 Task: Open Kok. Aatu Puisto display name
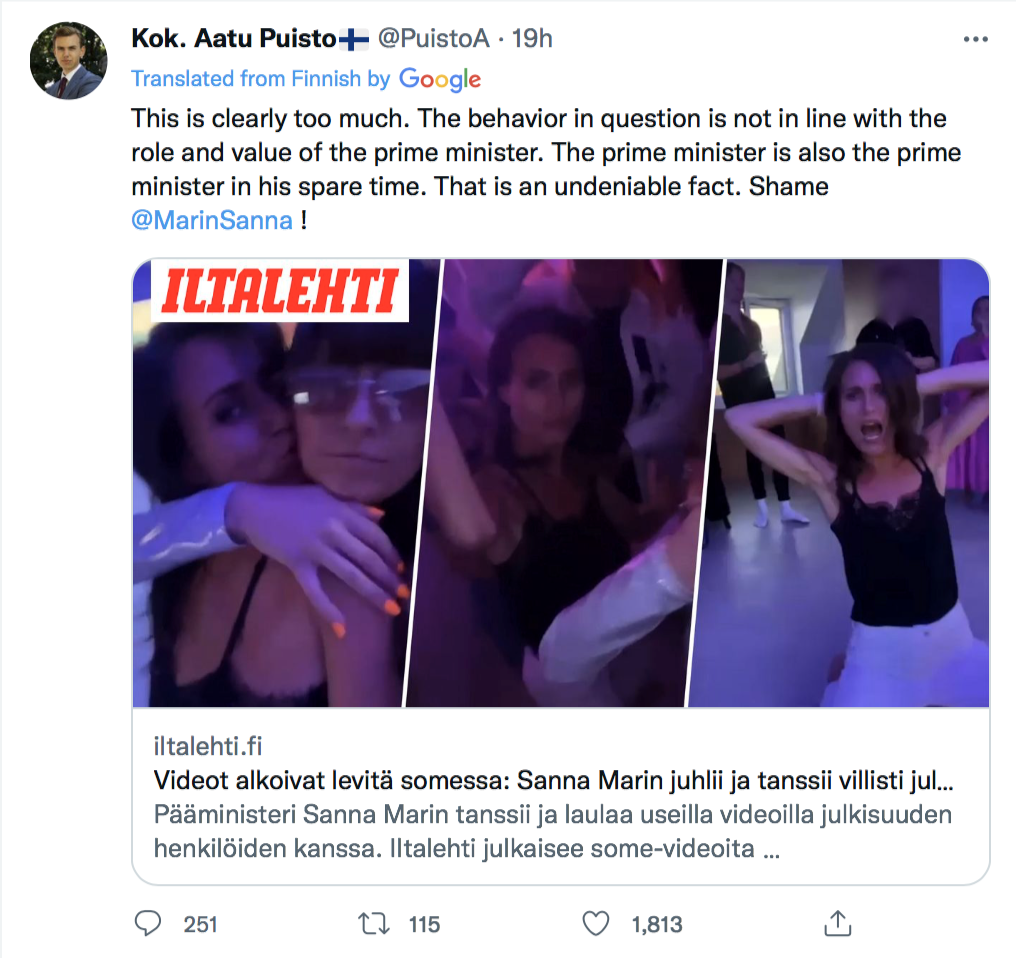coord(234,39)
